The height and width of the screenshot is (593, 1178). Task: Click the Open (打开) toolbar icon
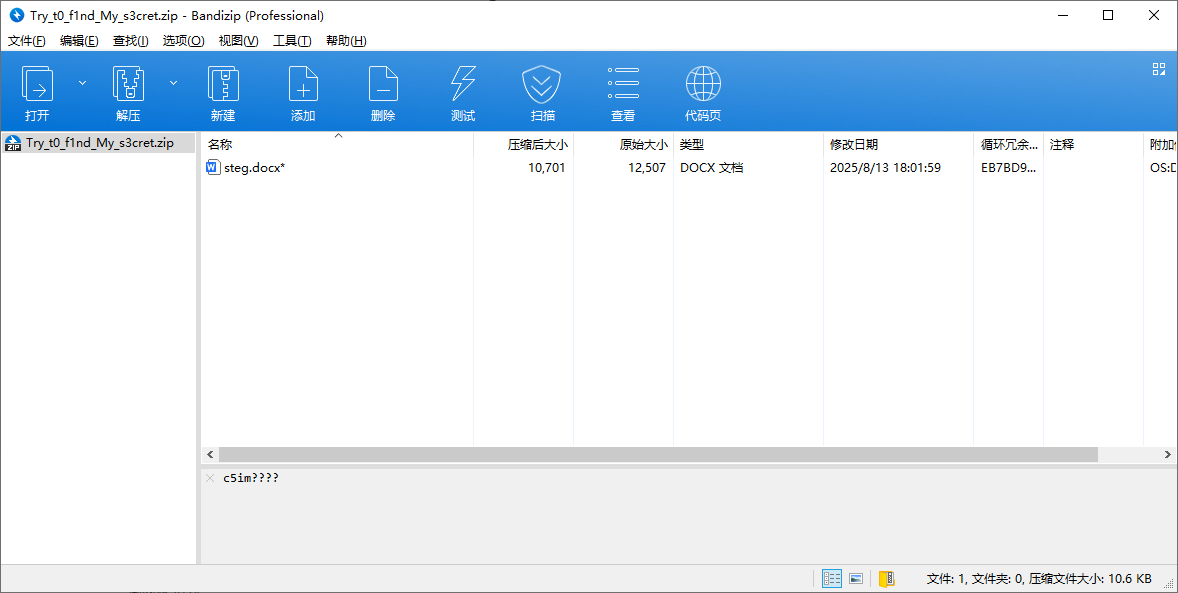point(37,83)
